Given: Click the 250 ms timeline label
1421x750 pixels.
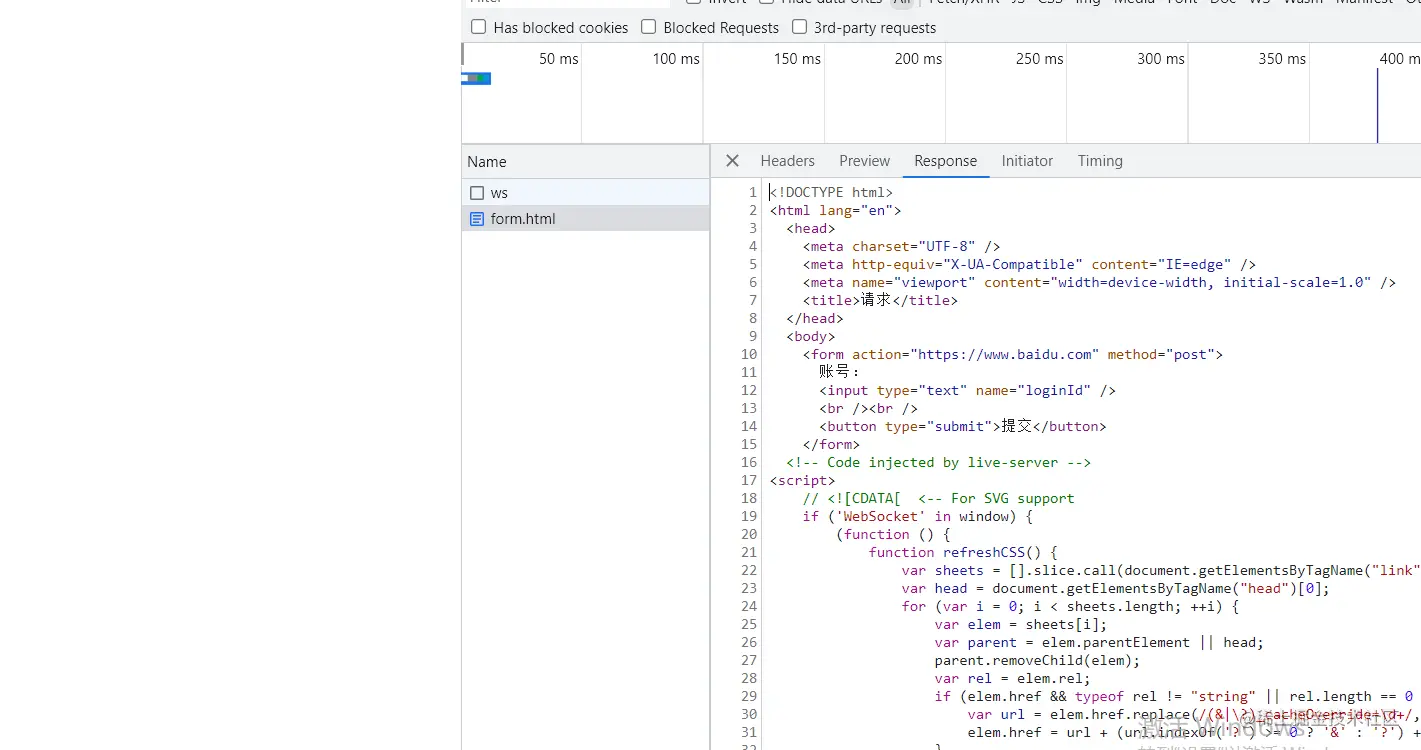Looking at the screenshot, I should pyautogui.click(x=1040, y=59).
